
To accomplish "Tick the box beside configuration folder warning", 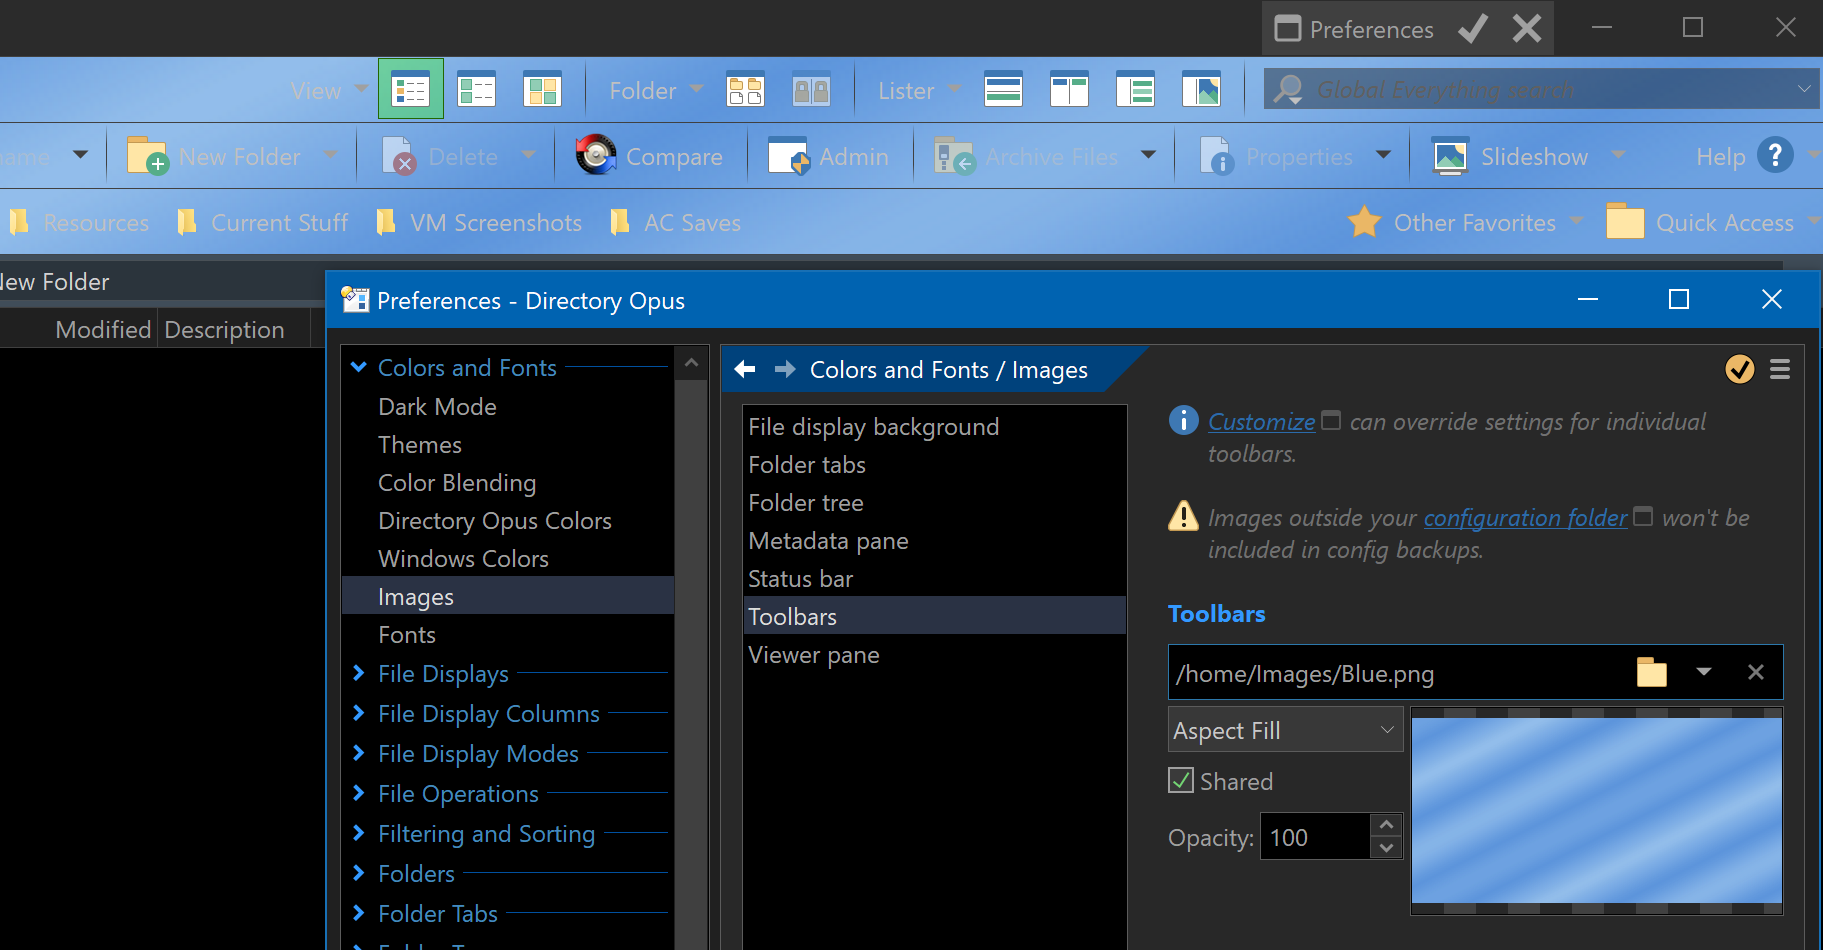I will click(1644, 517).
